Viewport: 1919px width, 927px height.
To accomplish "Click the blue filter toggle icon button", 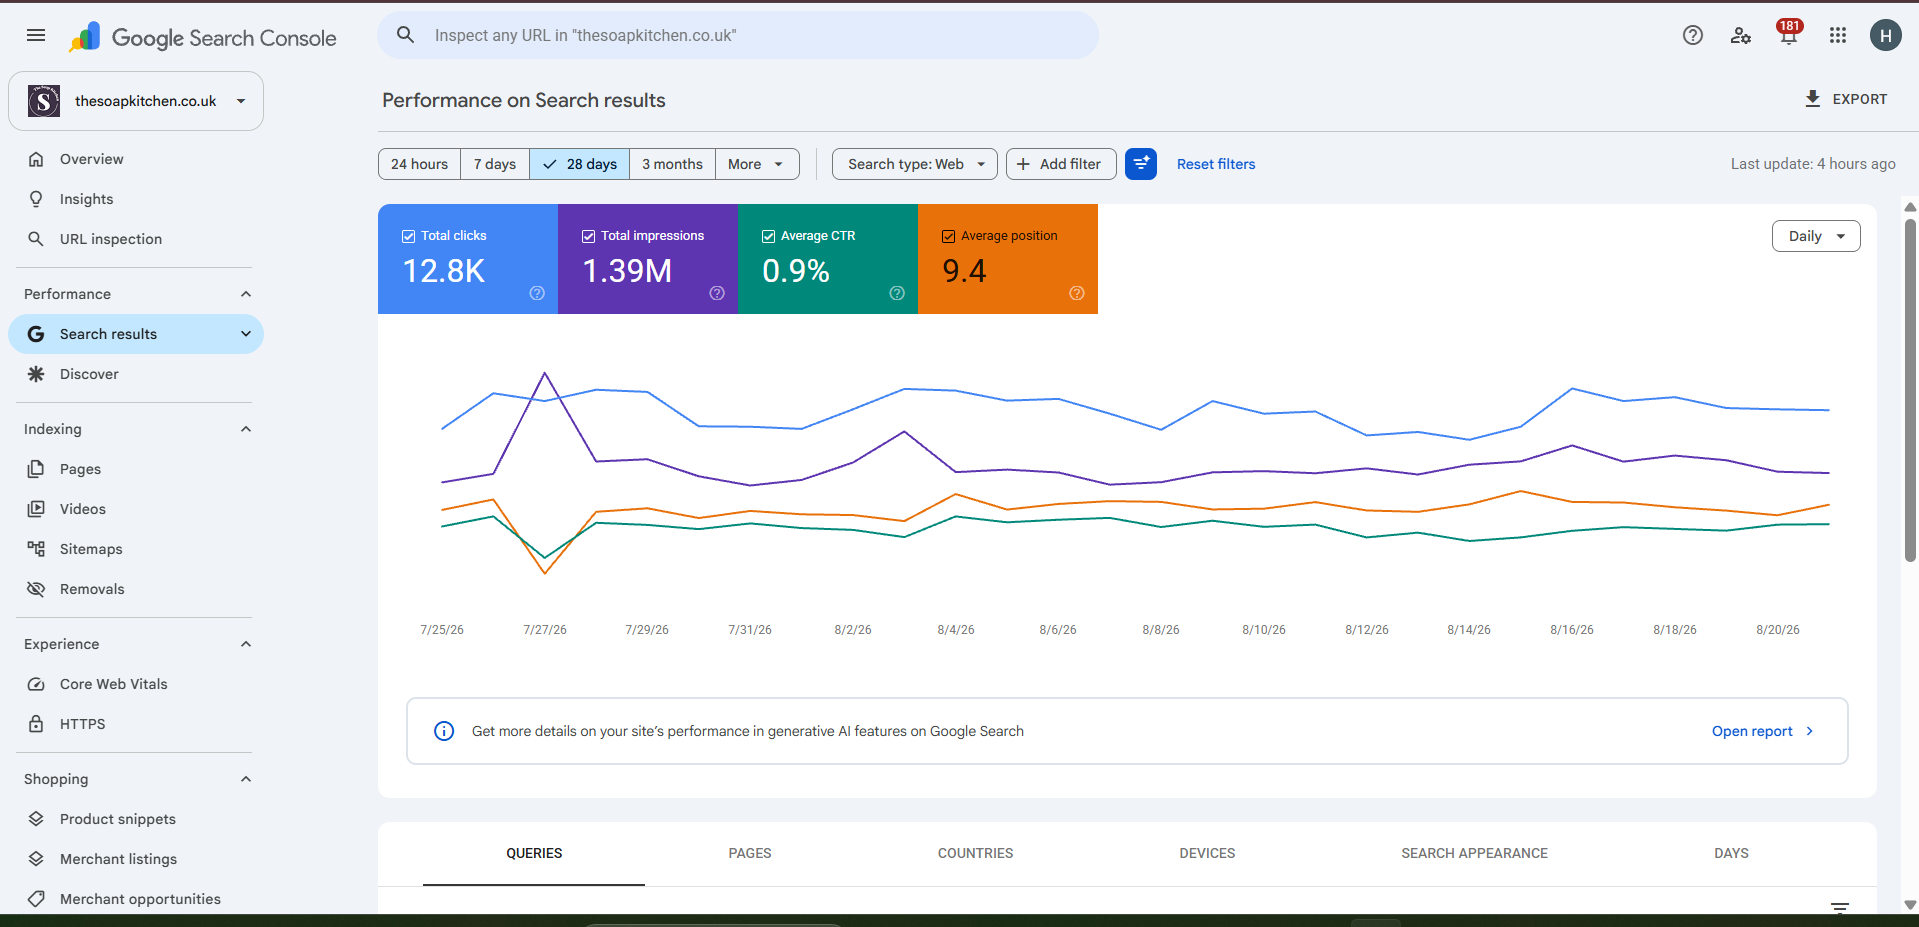I will (1141, 164).
